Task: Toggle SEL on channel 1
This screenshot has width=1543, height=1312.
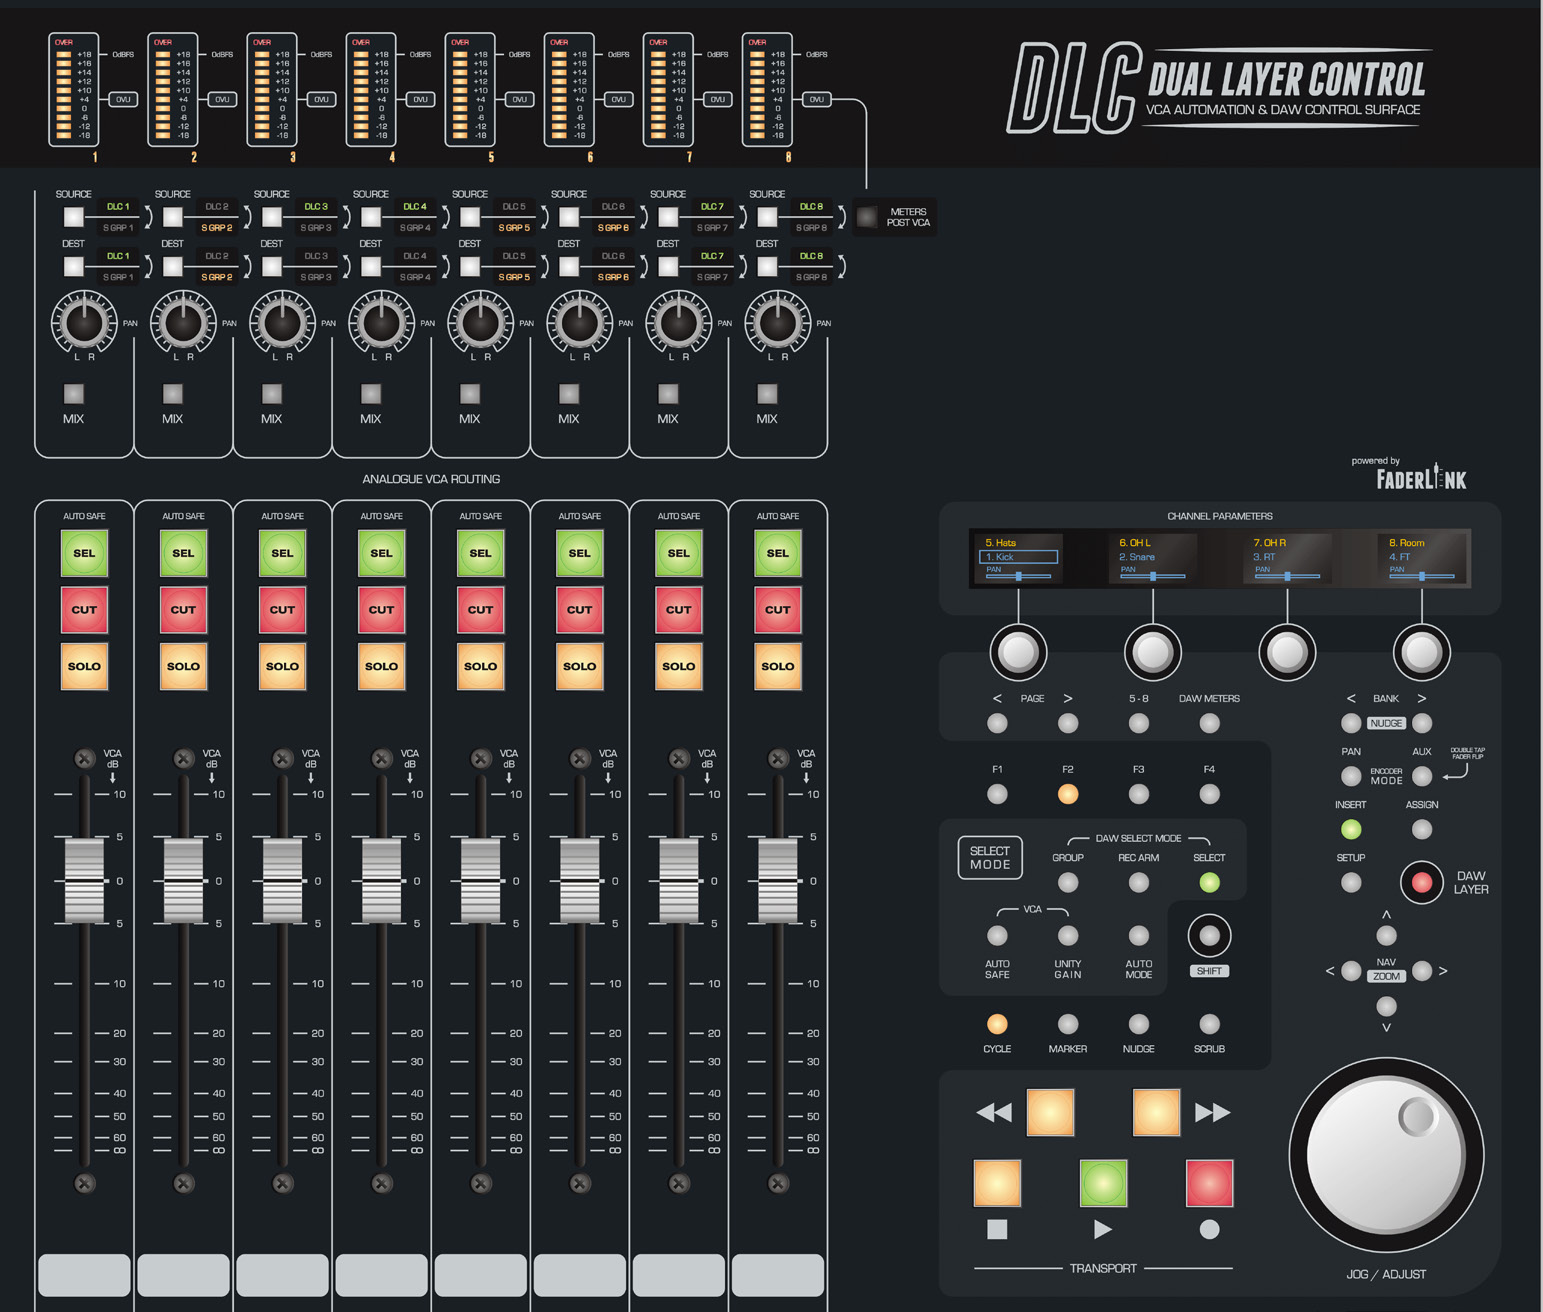Action: [84, 553]
